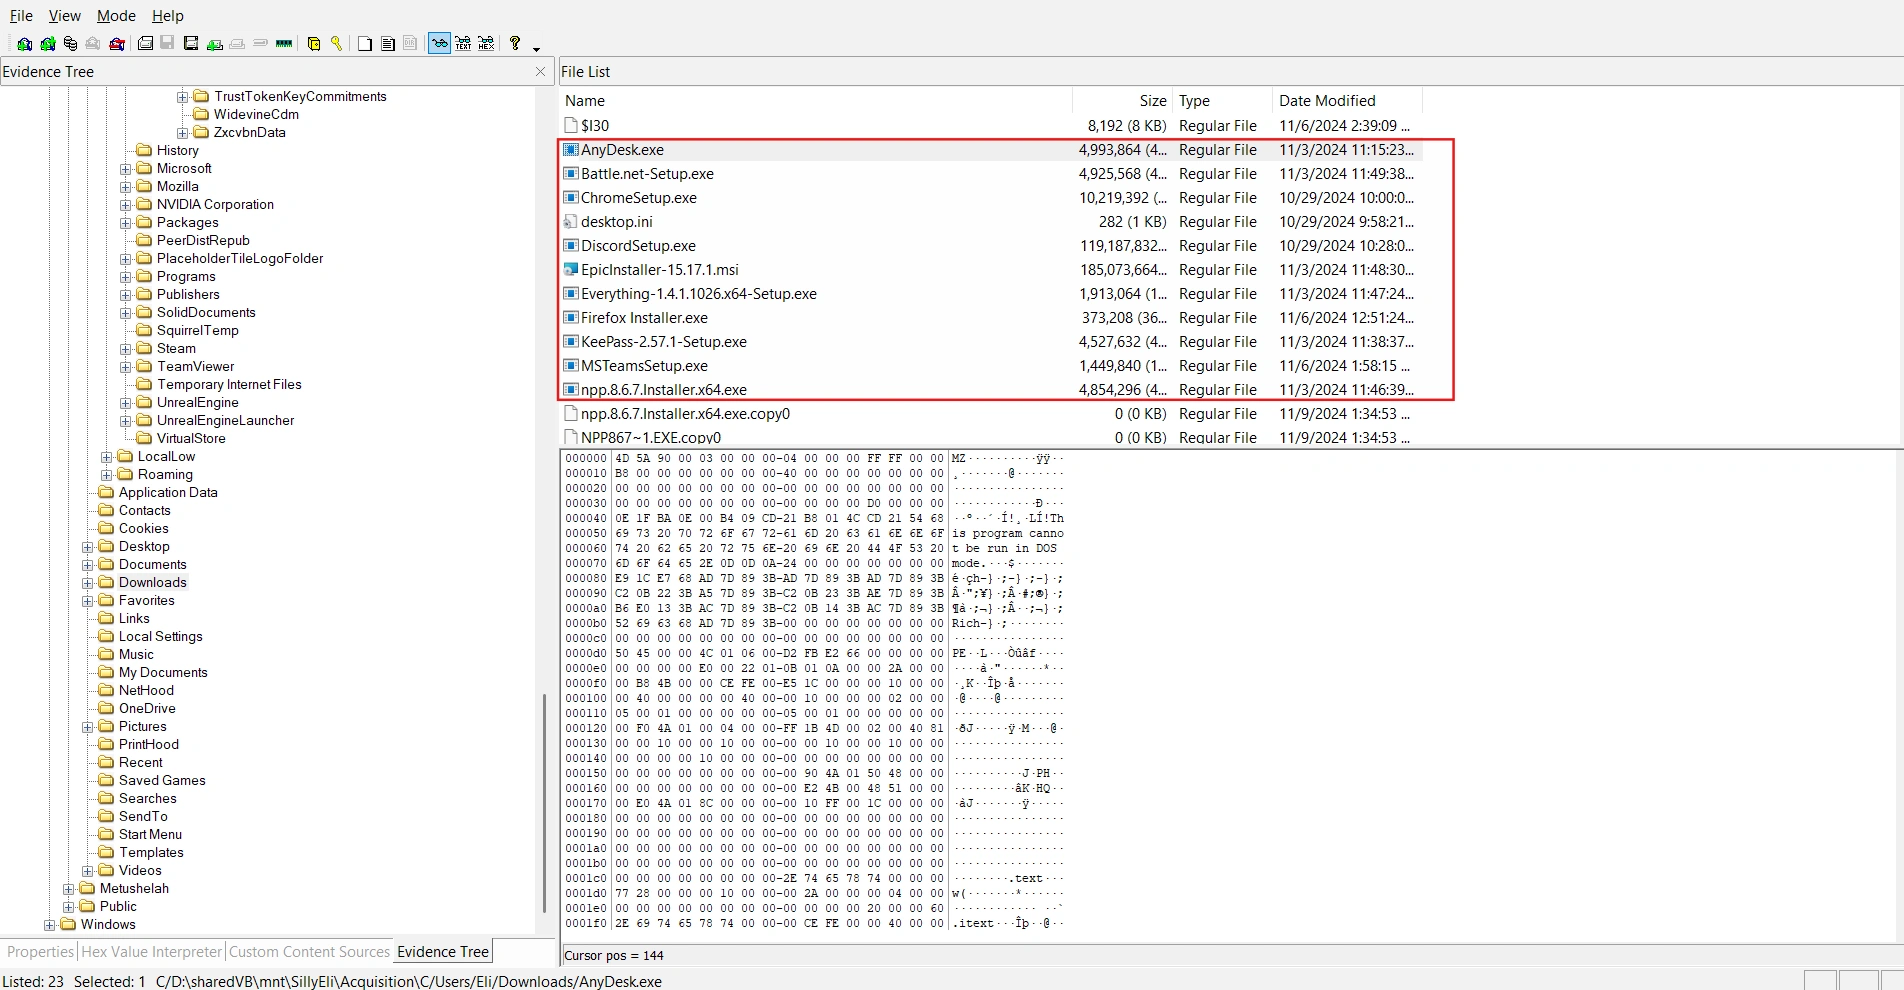This screenshot has height=990, width=1904.
Task: Open the Mode menu
Action: 115,15
